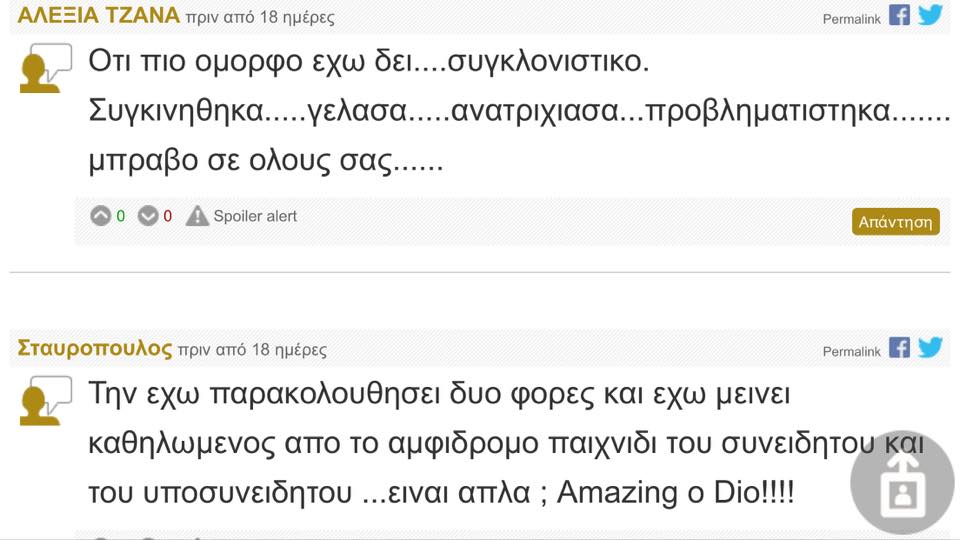This screenshot has width=960, height=540.
Task: Click the Απάντηση reply button
Action: pos(896,222)
